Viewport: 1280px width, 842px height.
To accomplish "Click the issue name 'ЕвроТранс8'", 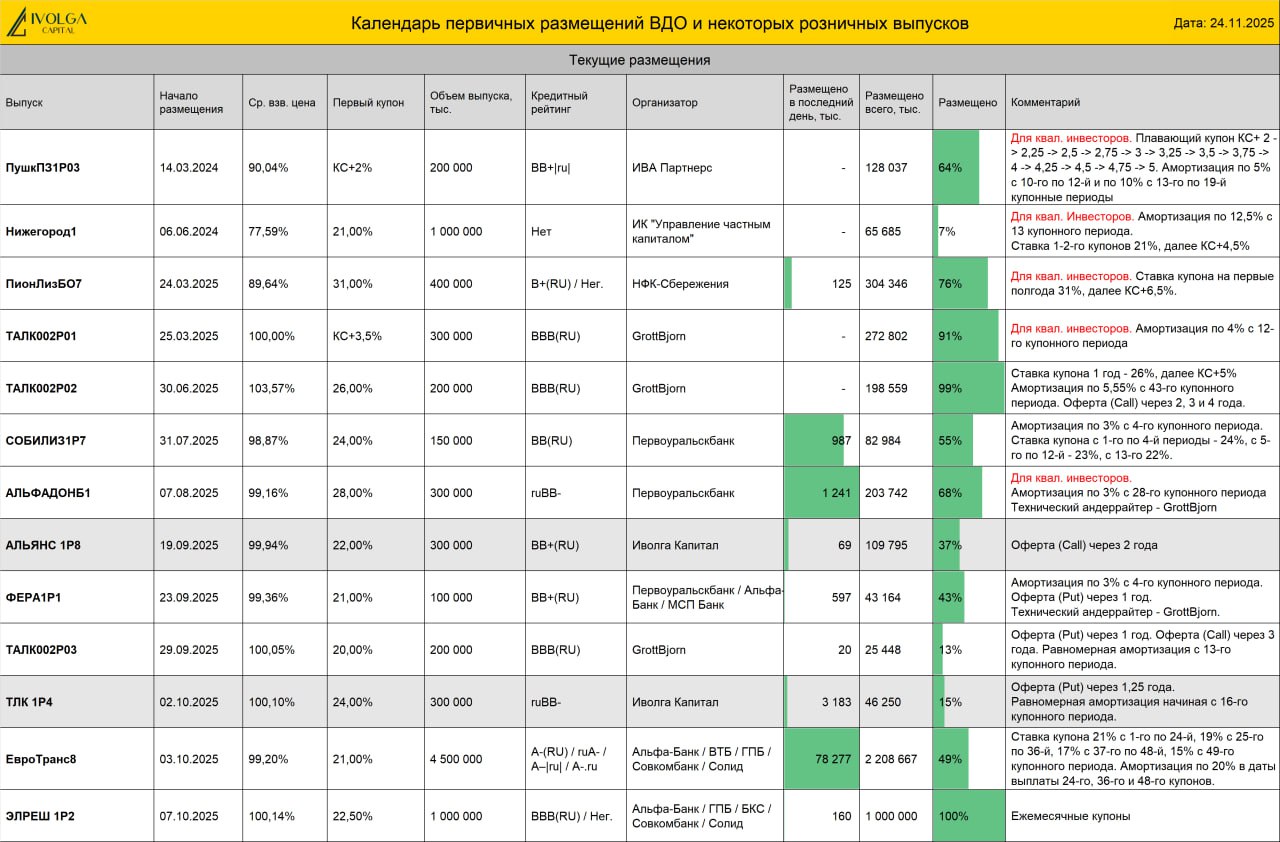I will pyautogui.click(x=41, y=759).
